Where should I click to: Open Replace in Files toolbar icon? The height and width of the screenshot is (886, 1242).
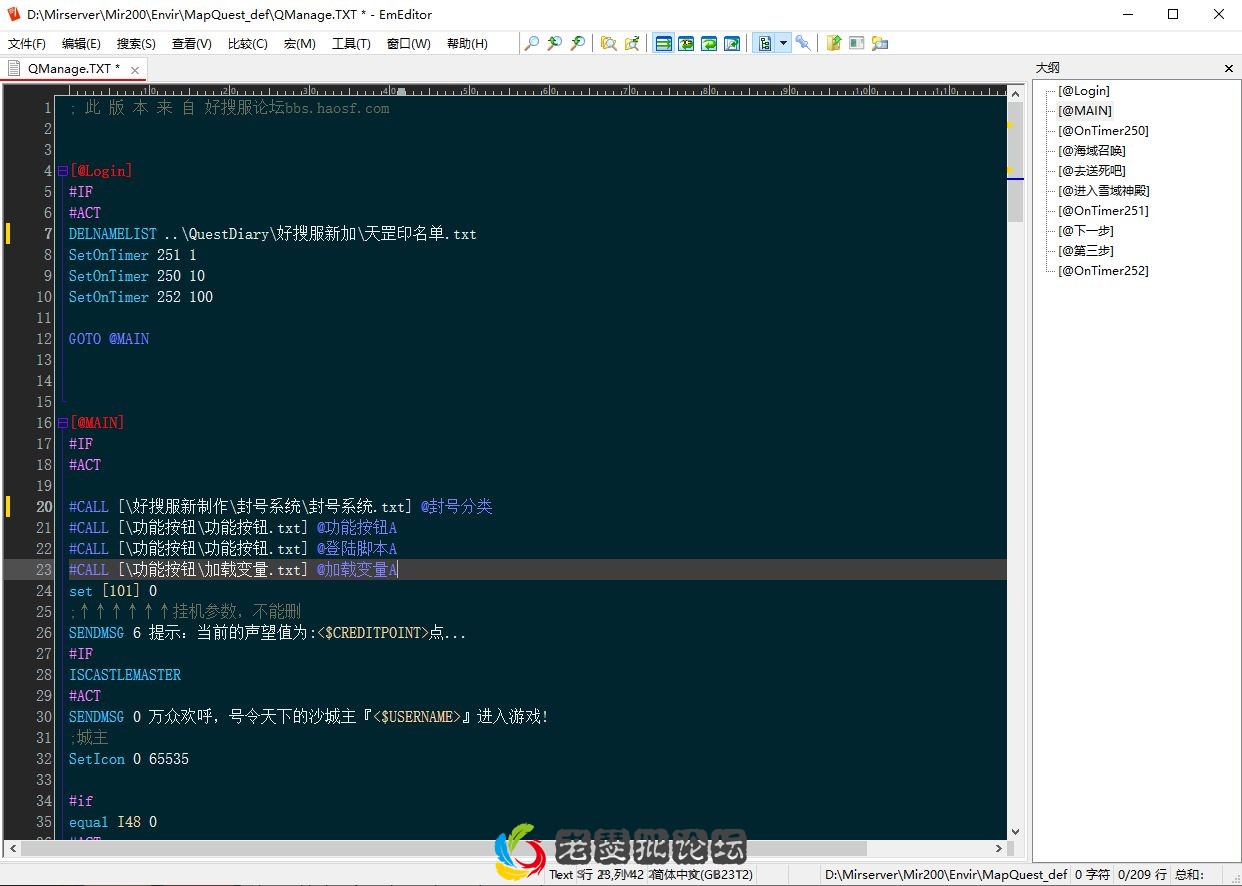631,43
